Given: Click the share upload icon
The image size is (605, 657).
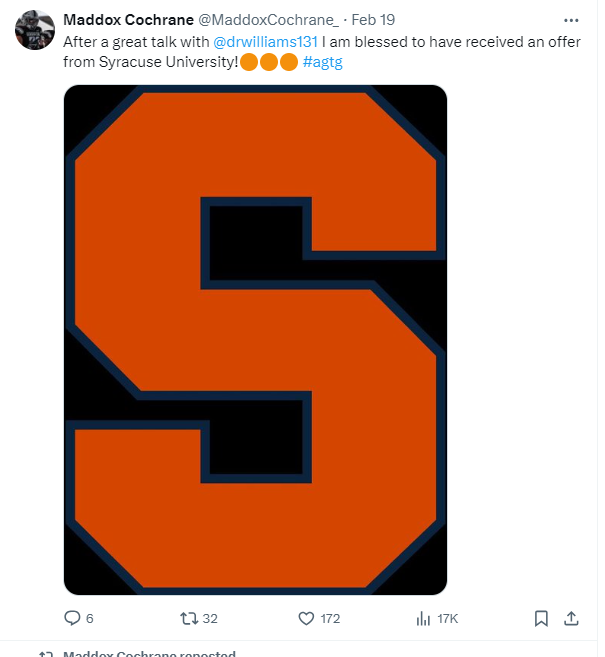Looking at the screenshot, I should coord(572,618).
